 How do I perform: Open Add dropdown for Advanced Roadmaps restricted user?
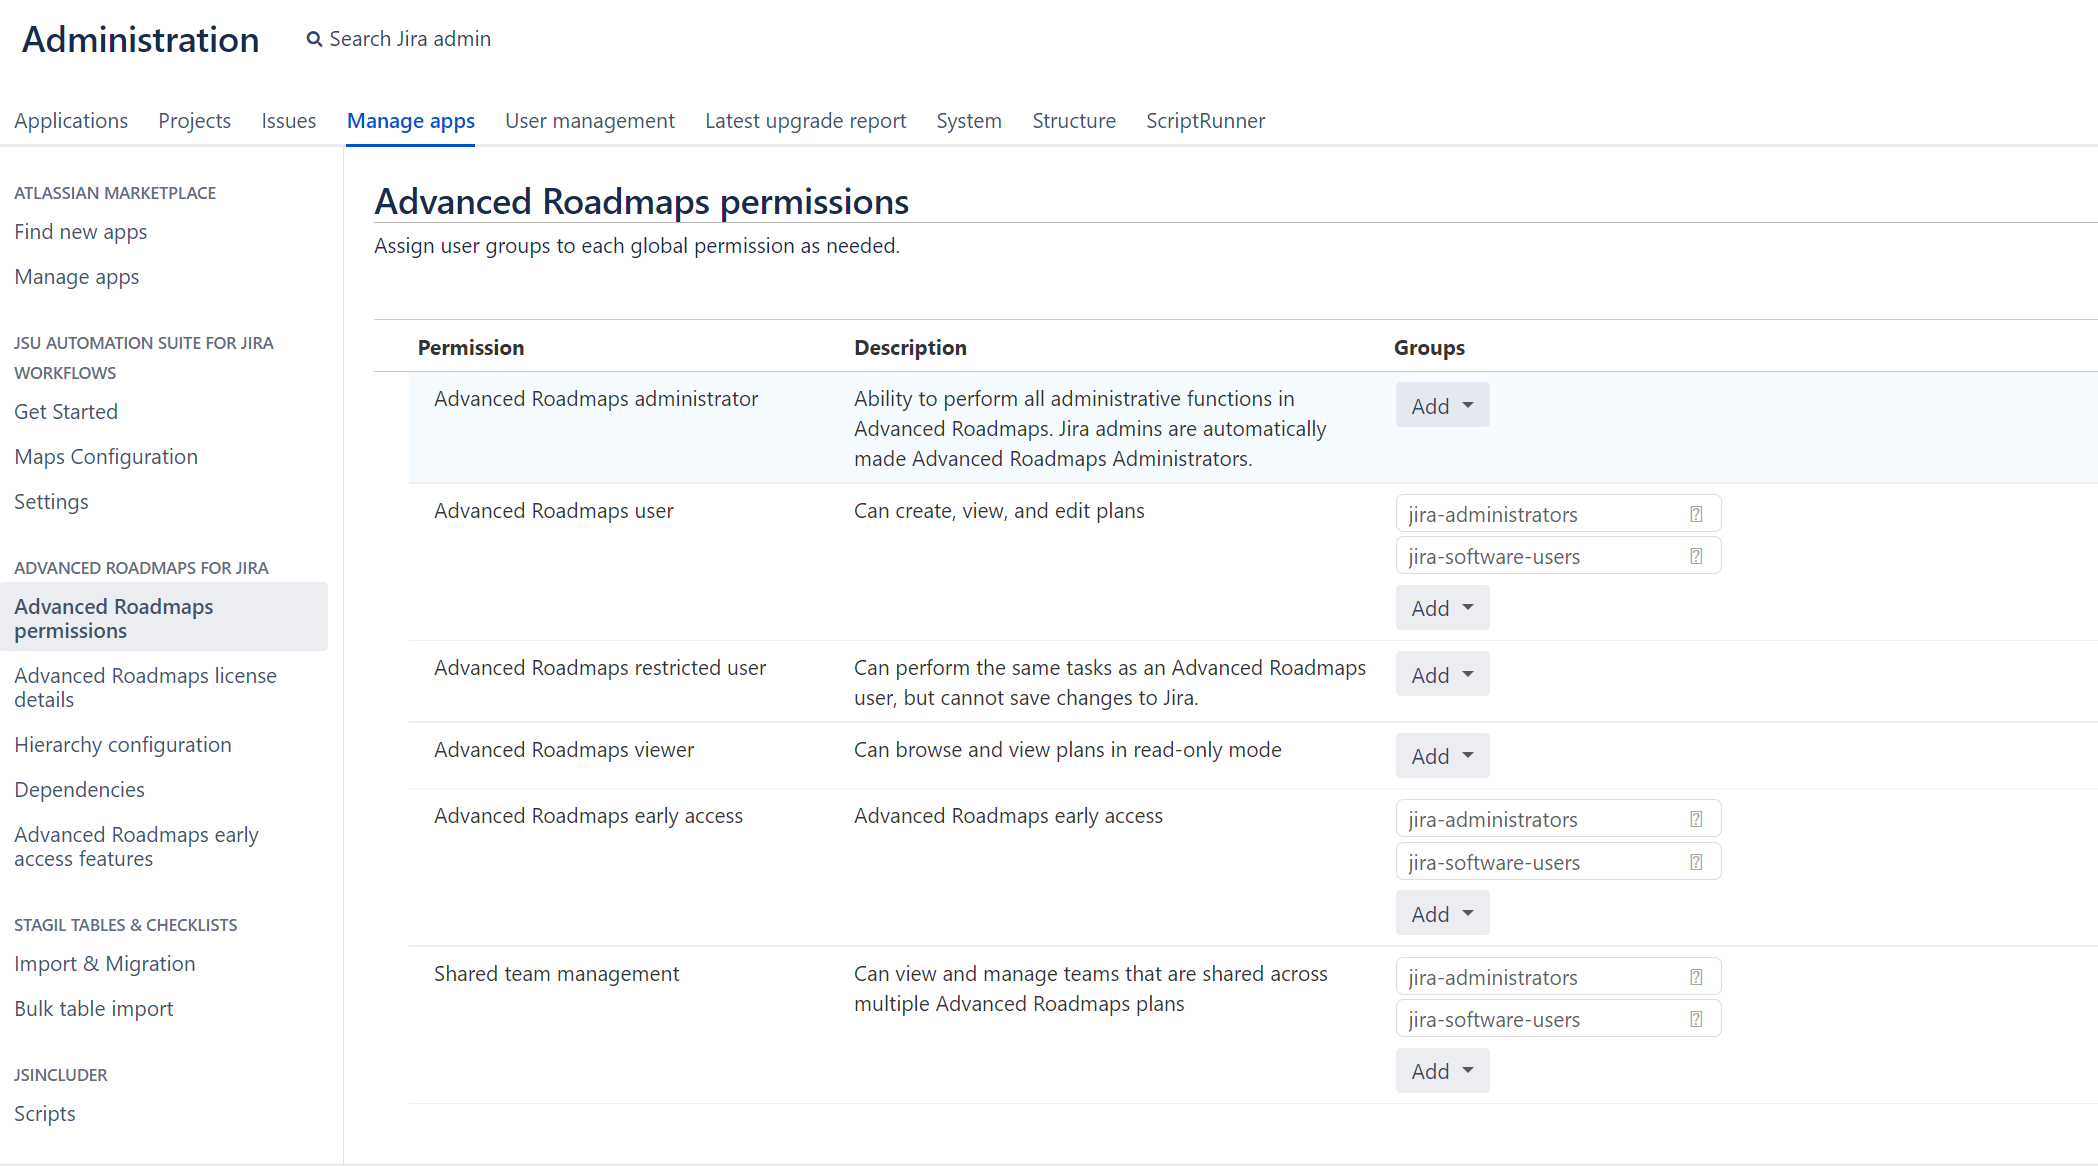point(1441,673)
